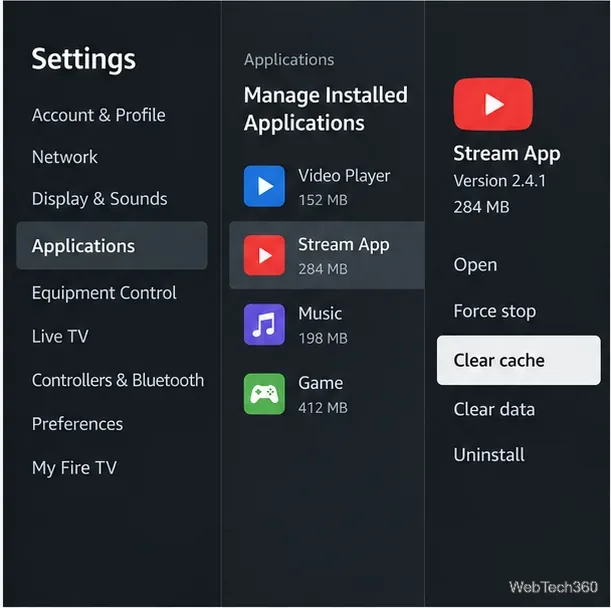Click Clear cache button
Image resolution: width=611 pixels, height=608 pixels.
(x=519, y=360)
